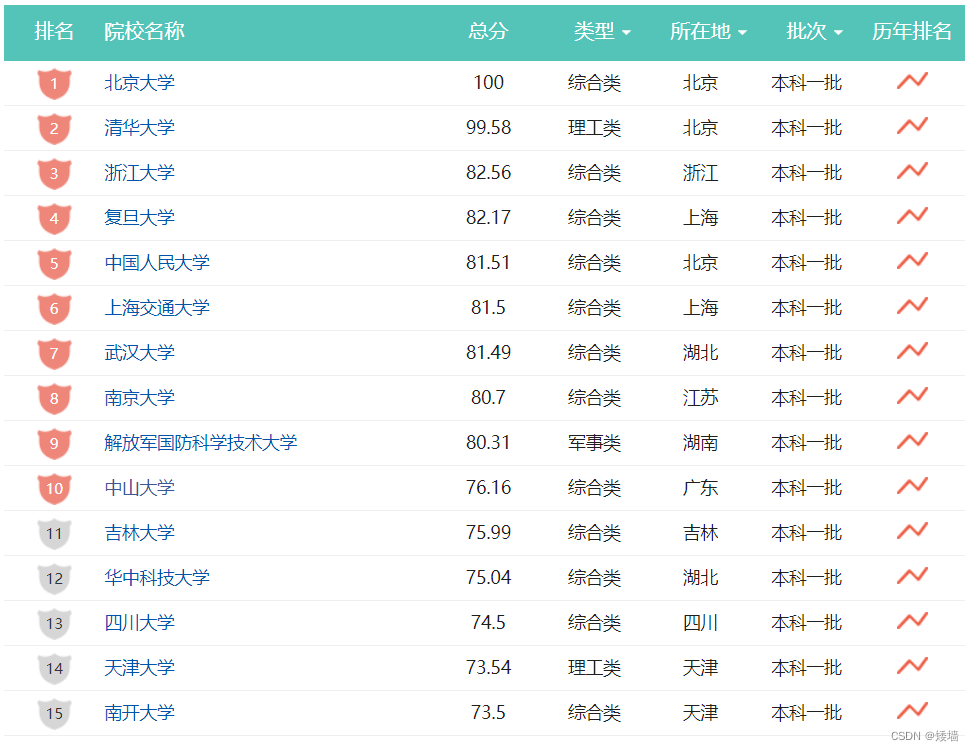974x751 pixels.
Task: Click the gray rank 15 shield badge
Action: [x=55, y=714]
